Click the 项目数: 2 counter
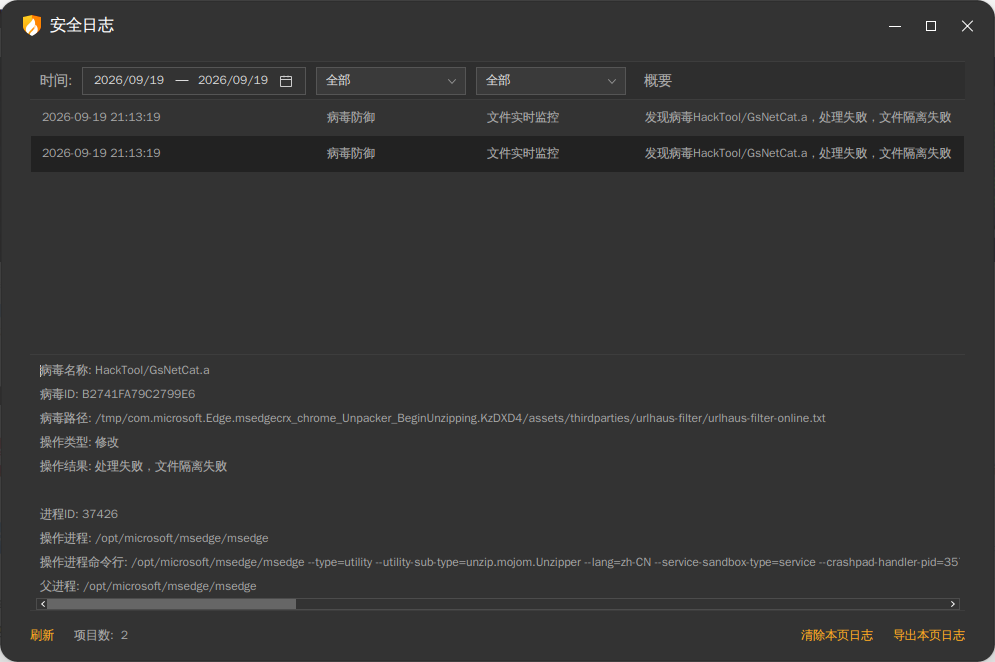Screen dimensions: 995x662 tap(101, 635)
